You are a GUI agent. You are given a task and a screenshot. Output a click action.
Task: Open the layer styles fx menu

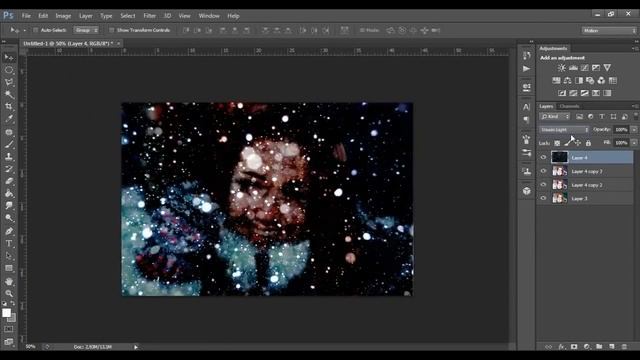click(x=561, y=347)
